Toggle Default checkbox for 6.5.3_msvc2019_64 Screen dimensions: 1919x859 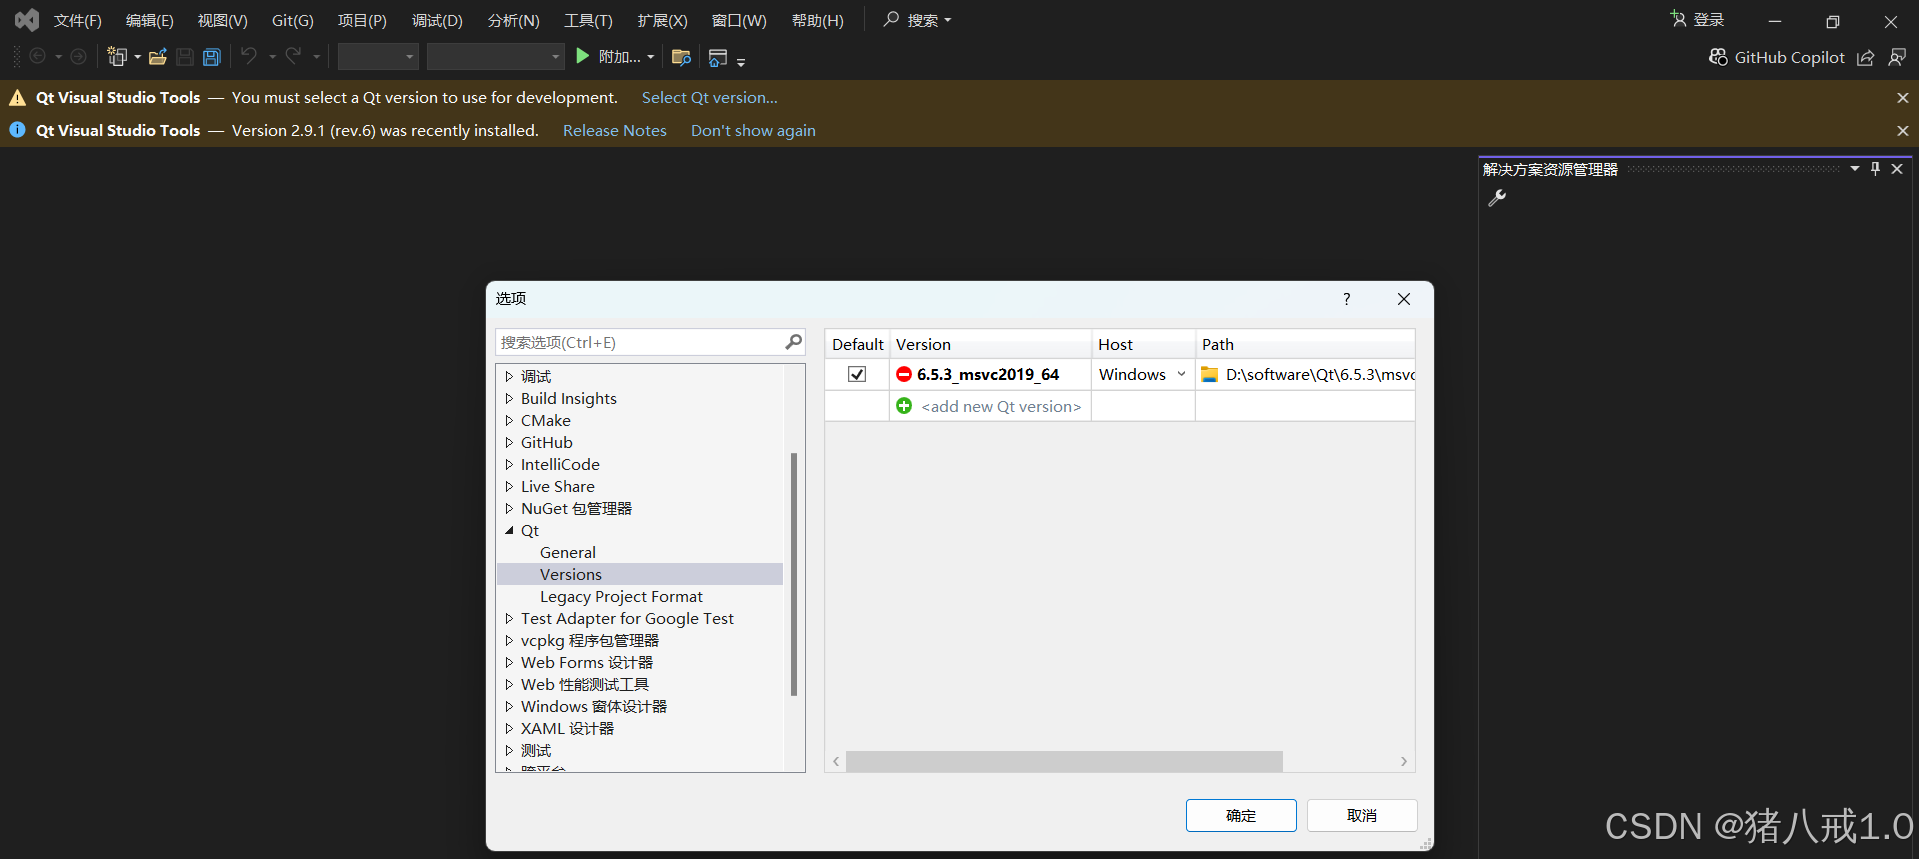857,374
